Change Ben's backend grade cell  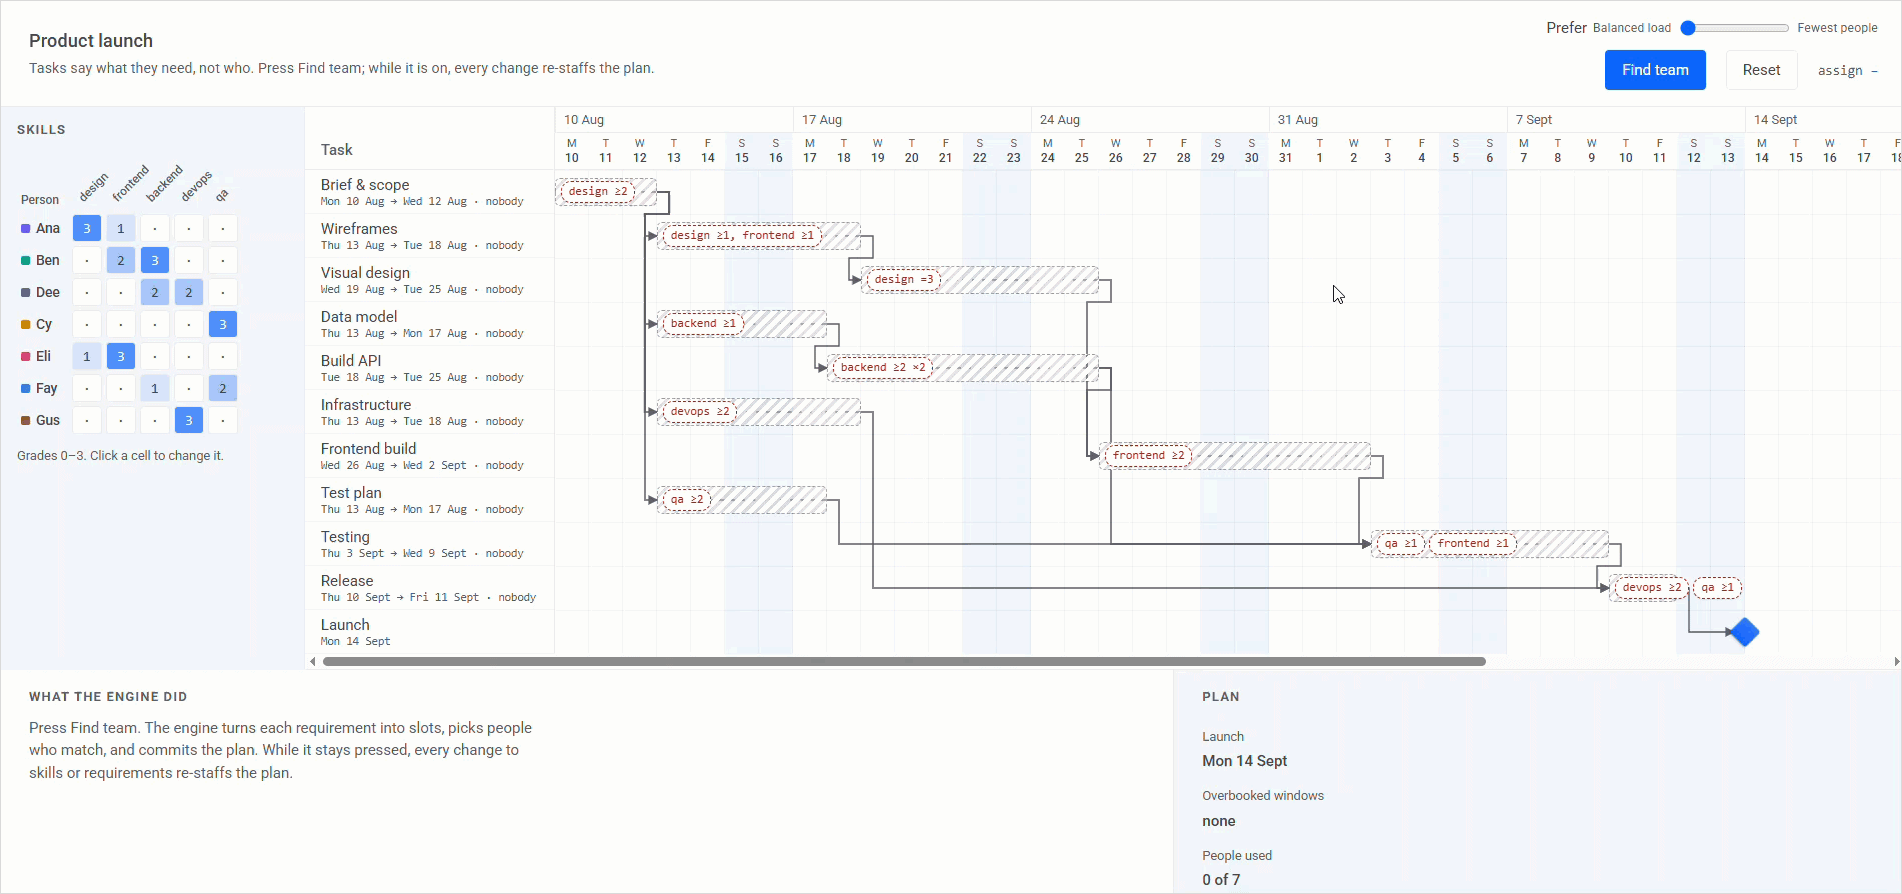click(x=155, y=260)
